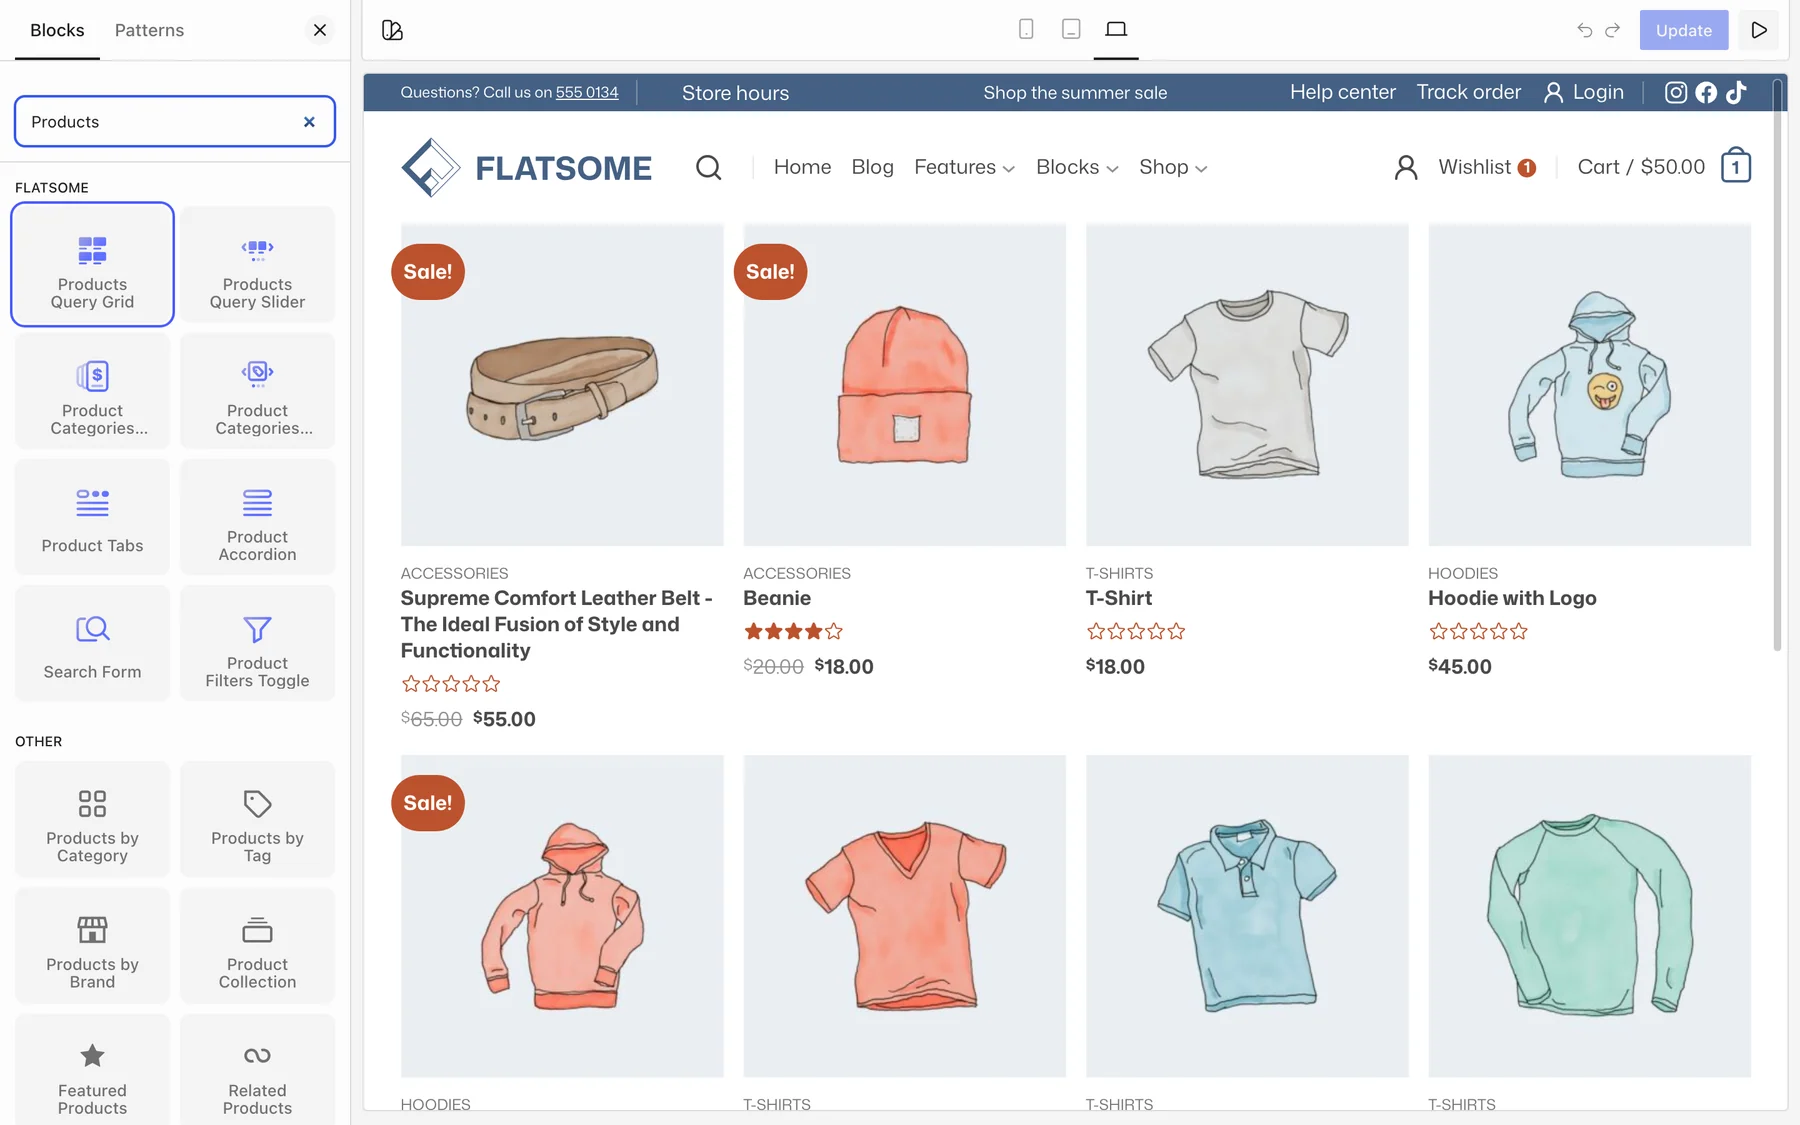Screen dimensions: 1800x1125
Task: Open the Beanie product thumbnail
Action: click(x=904, y=385)
